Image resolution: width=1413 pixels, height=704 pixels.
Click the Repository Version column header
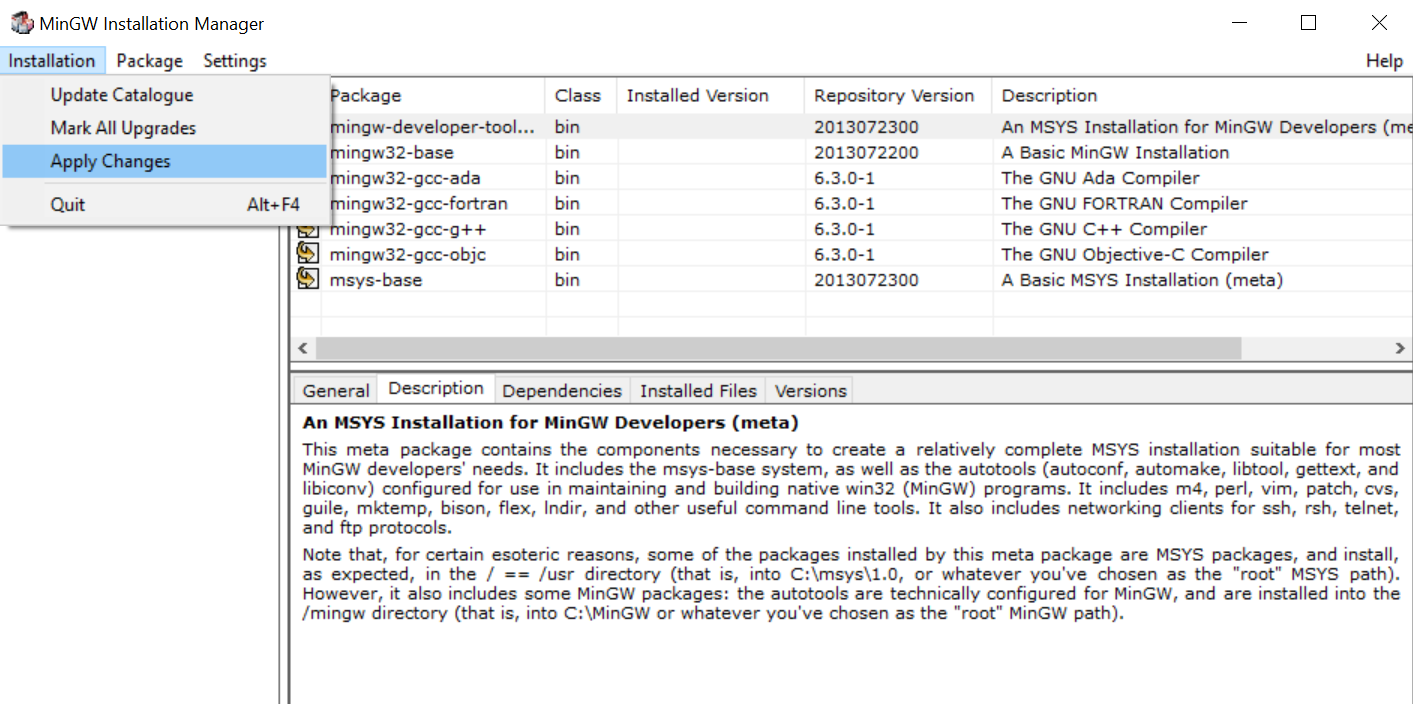(x=898, y=96)
